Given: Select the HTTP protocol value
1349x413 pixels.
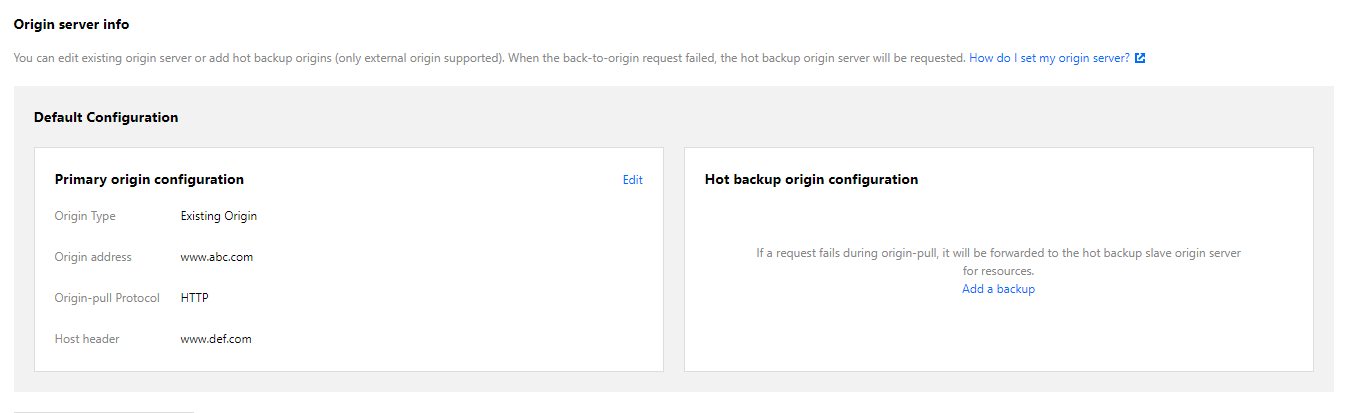Looking at the screenshot, I should [x=195, y=298].
